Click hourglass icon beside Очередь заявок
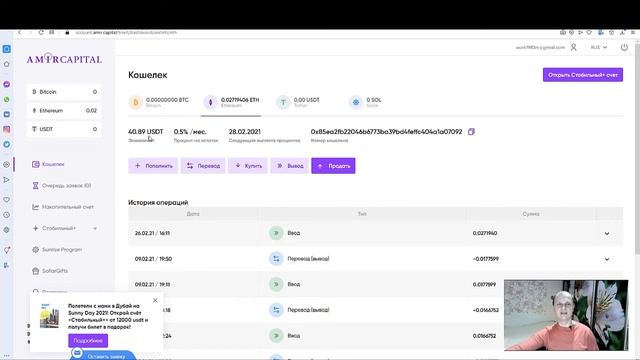Viewport: 640px width, 360px height. click(x=36, y=185)
